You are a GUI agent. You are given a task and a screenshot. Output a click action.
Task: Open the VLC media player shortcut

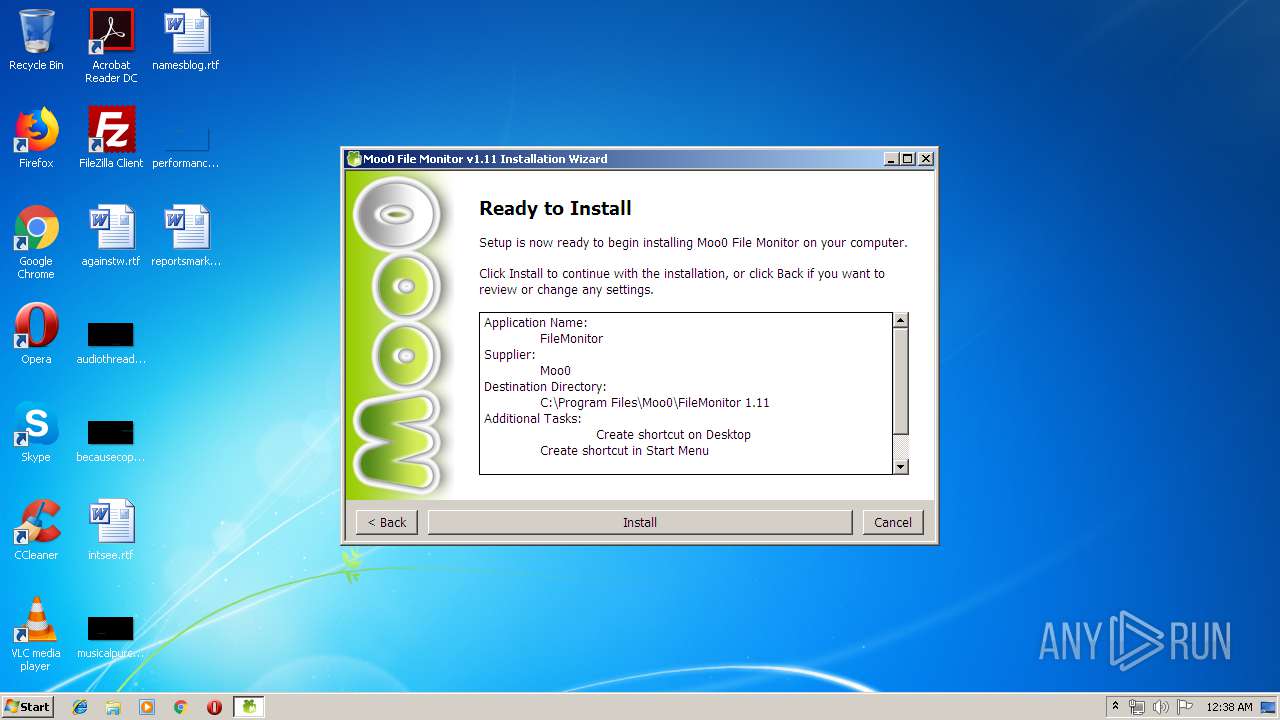point(36,635)
